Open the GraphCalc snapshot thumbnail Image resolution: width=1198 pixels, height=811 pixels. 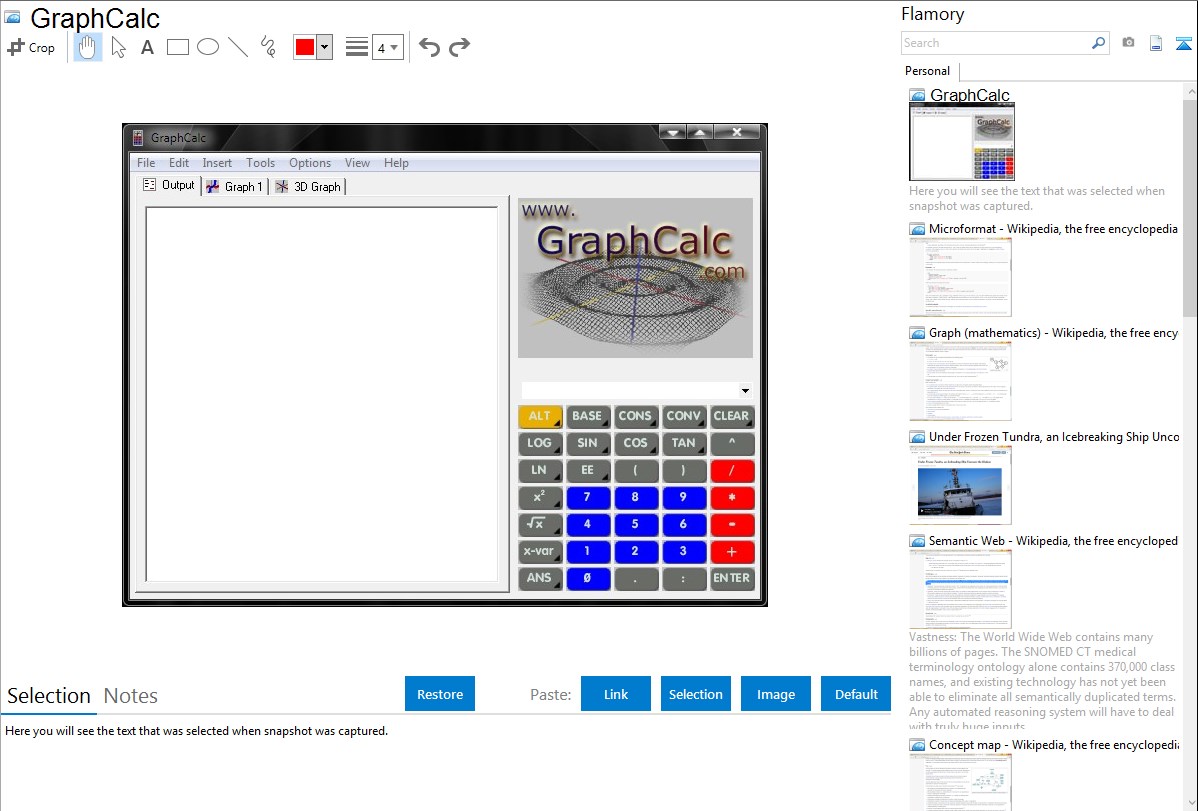coord(962,142)
